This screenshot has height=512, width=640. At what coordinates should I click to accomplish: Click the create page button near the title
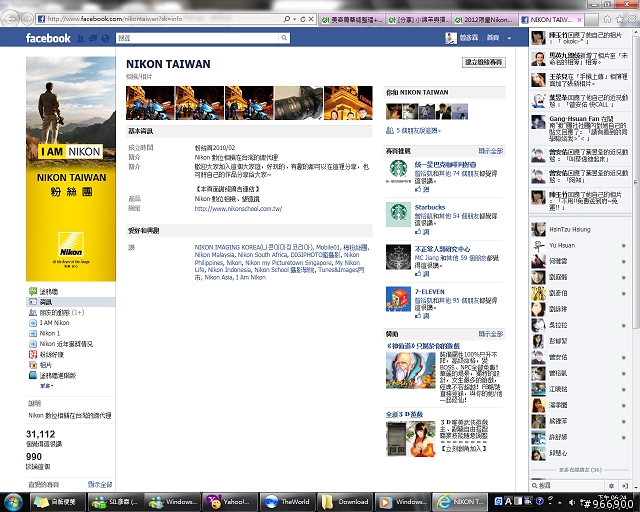click(x=484, y=62)
